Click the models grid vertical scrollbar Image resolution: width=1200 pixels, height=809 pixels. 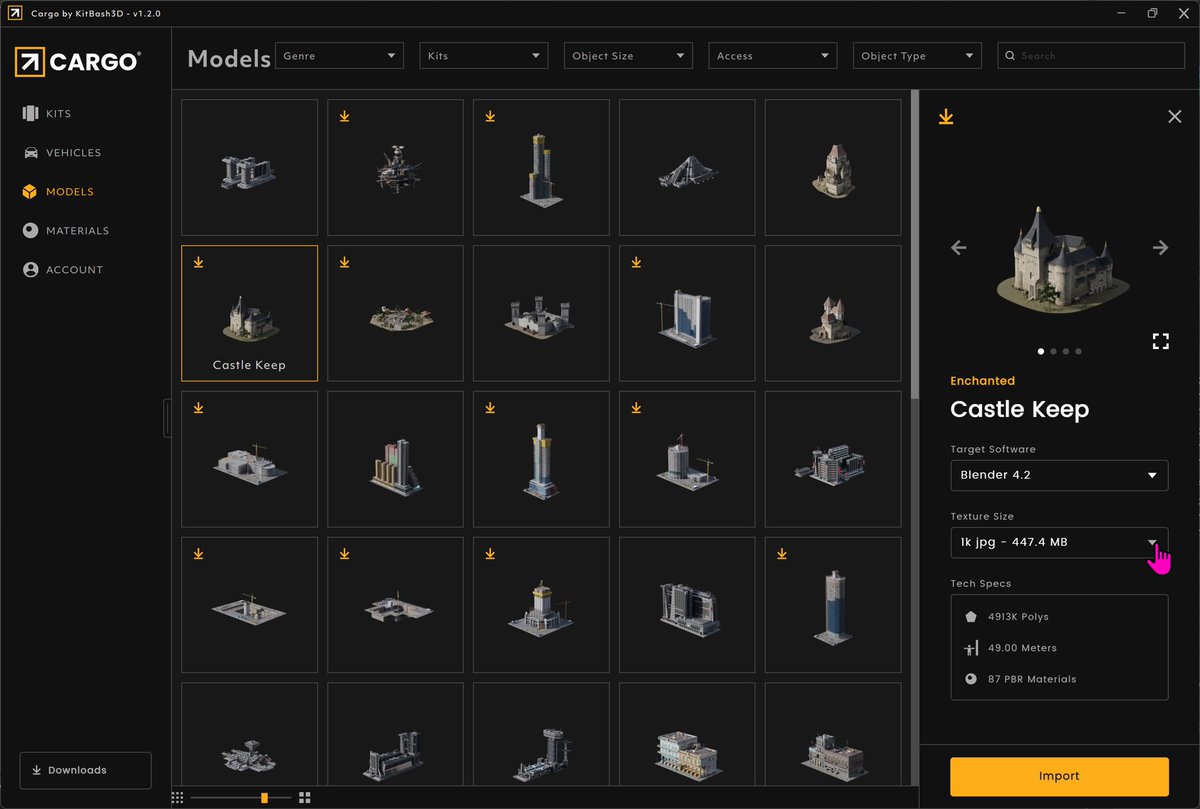[x=914, y=245]
